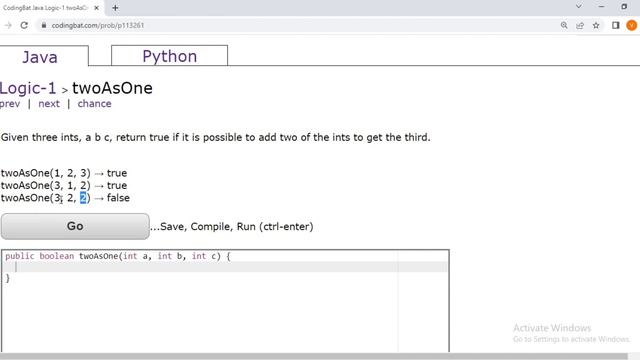640x360 pixels.
Task: Click the twoAsOne problem title
Action: coord(112,88)
